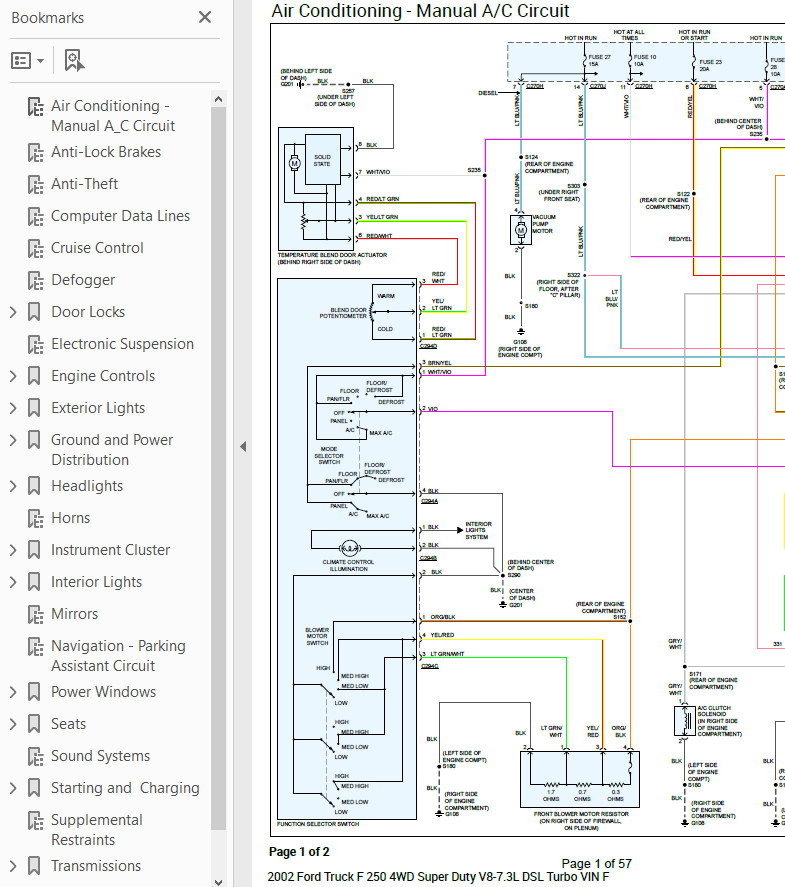Click the Cruise Control bookmark icon
785x887 pixels.
click(35, 248)
